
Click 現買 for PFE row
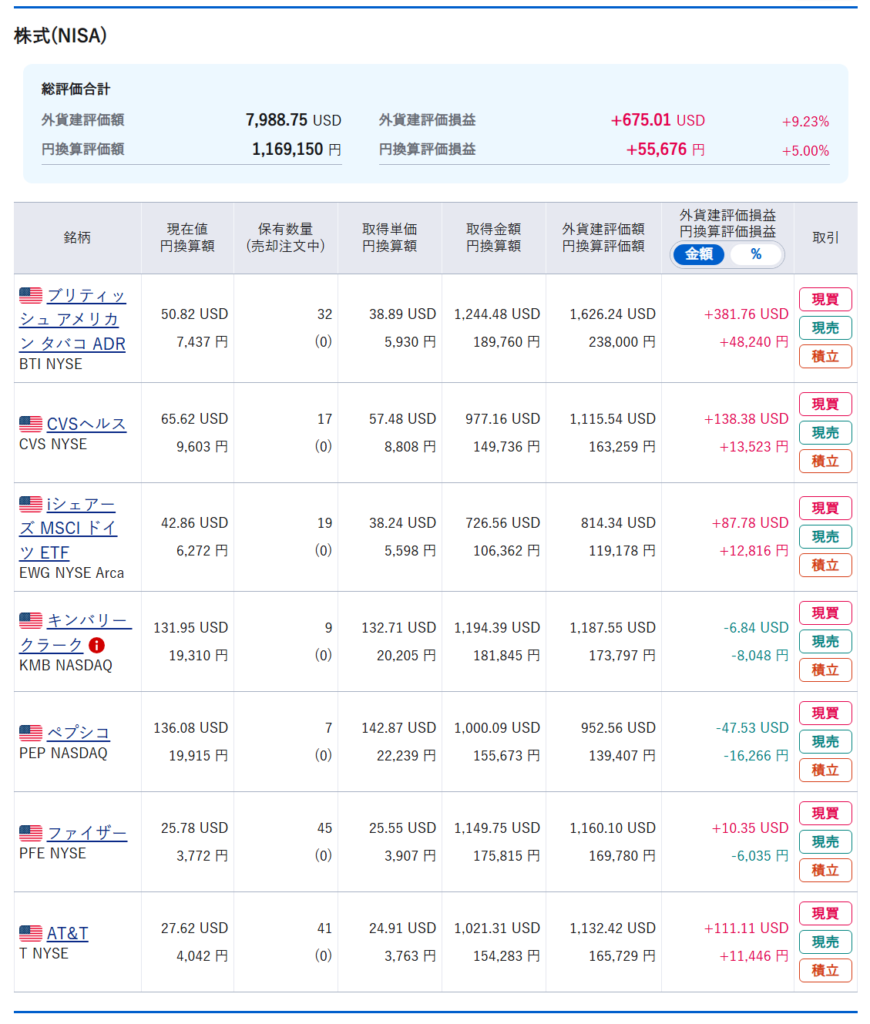click(825, 813)
